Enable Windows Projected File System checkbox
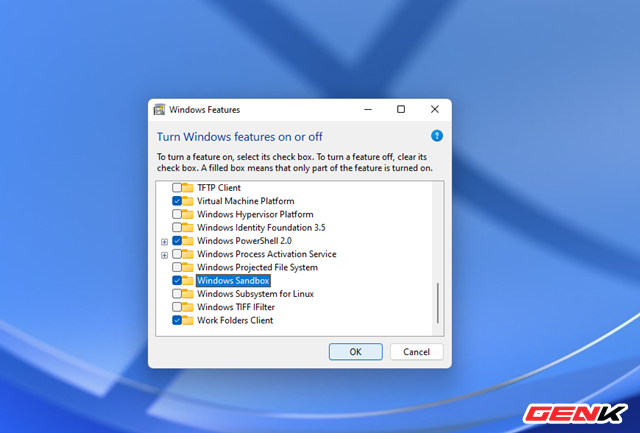640x433 pixels. [177, 267]
